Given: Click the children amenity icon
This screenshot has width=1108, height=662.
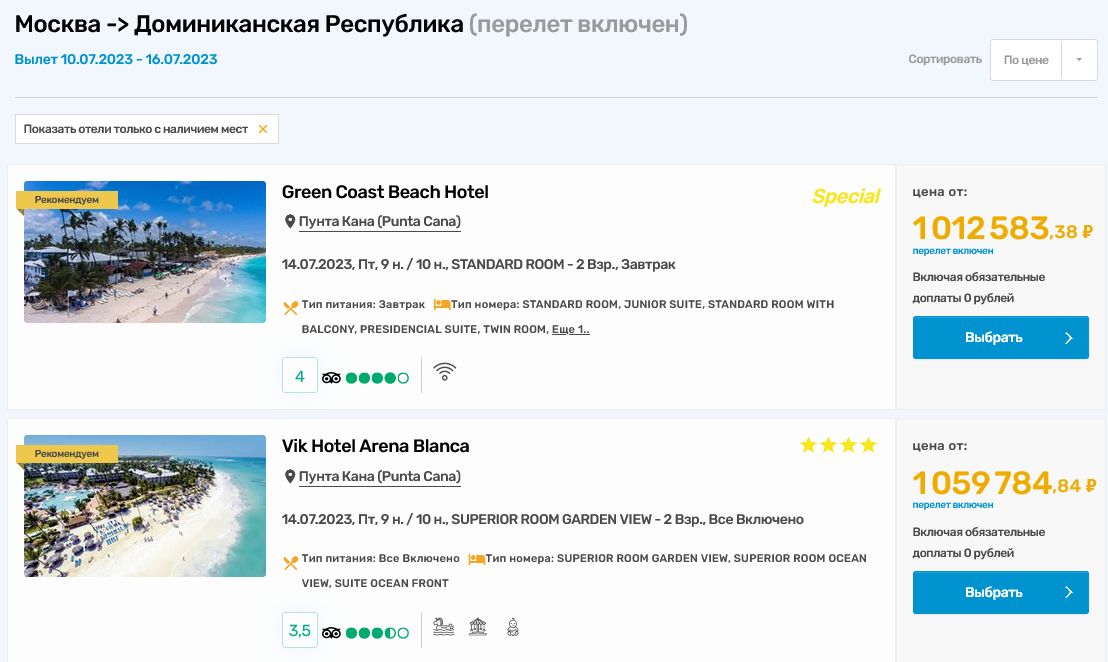Looking at the screenshot, I should coord(513,627).
